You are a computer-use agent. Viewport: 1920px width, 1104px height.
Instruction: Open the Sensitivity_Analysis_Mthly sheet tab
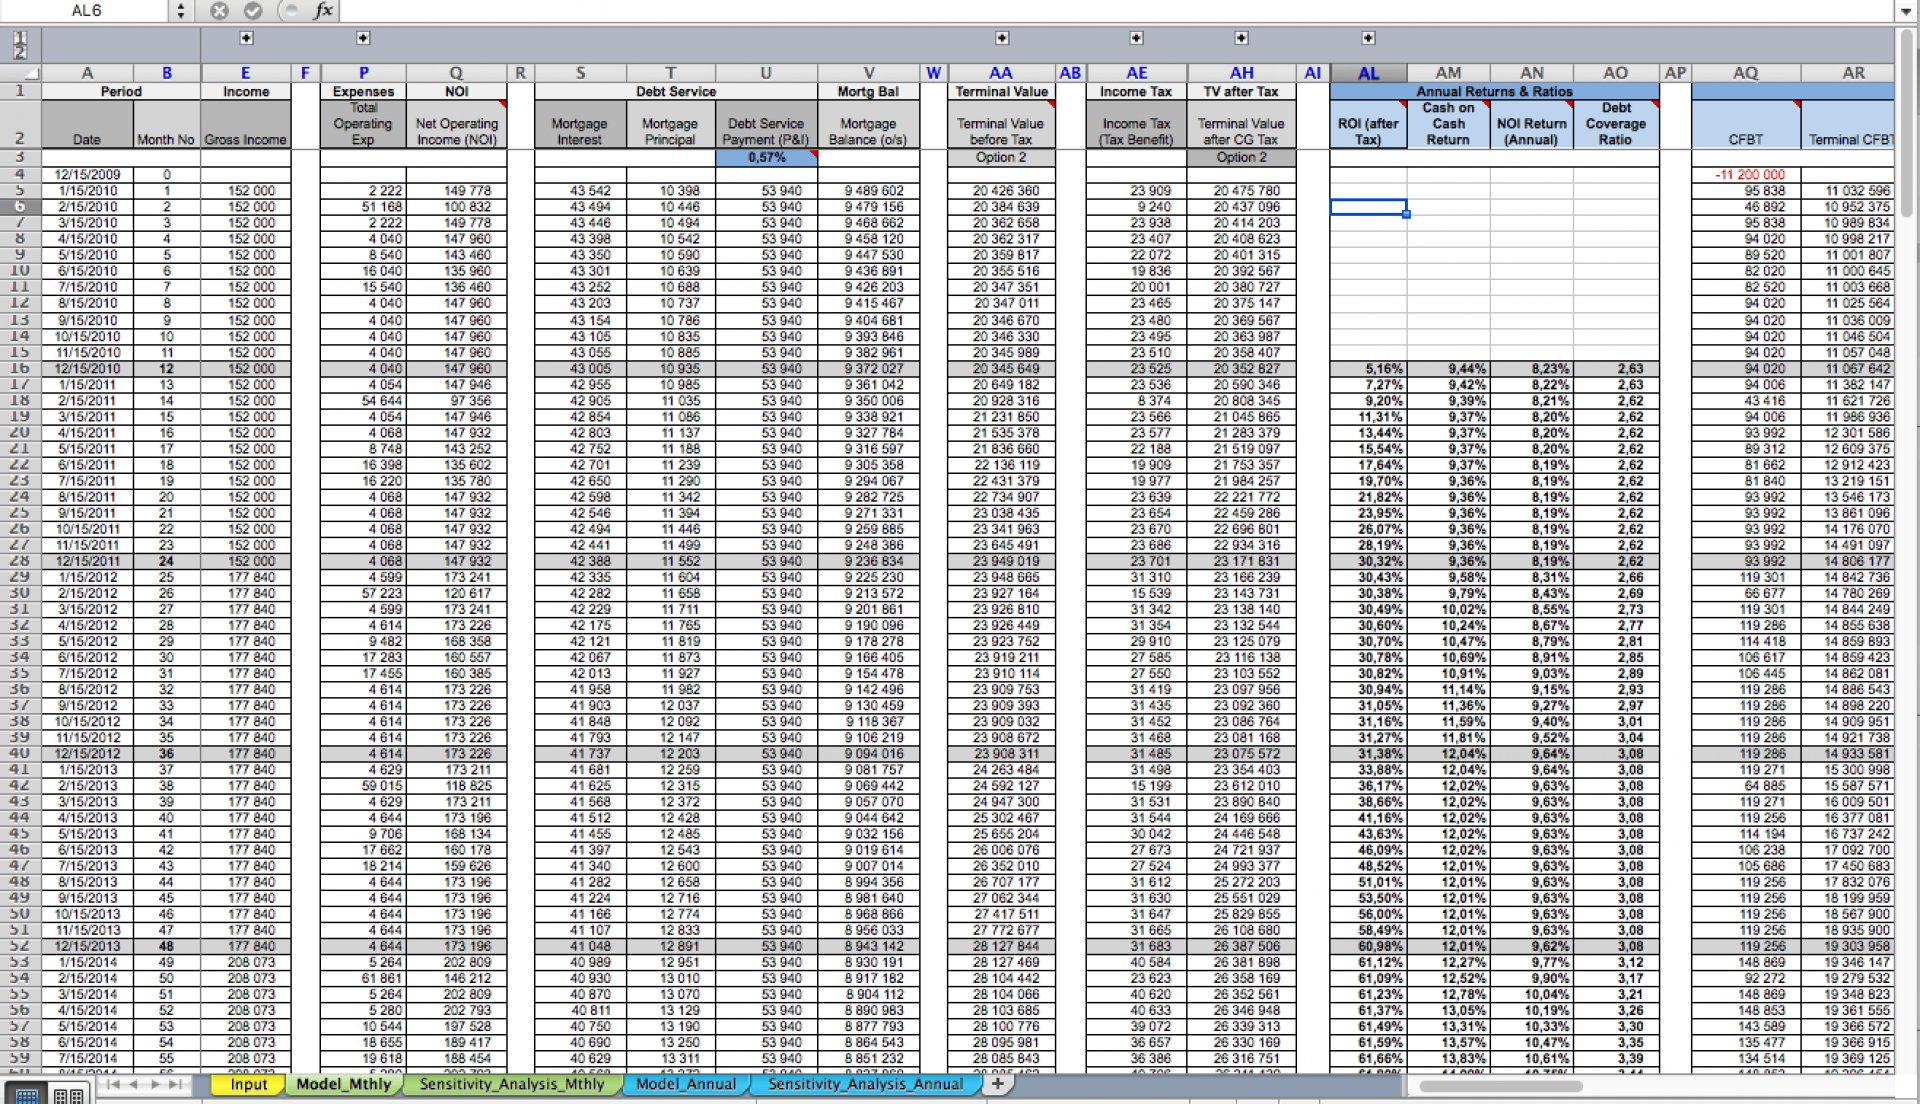click(511, 1084)
